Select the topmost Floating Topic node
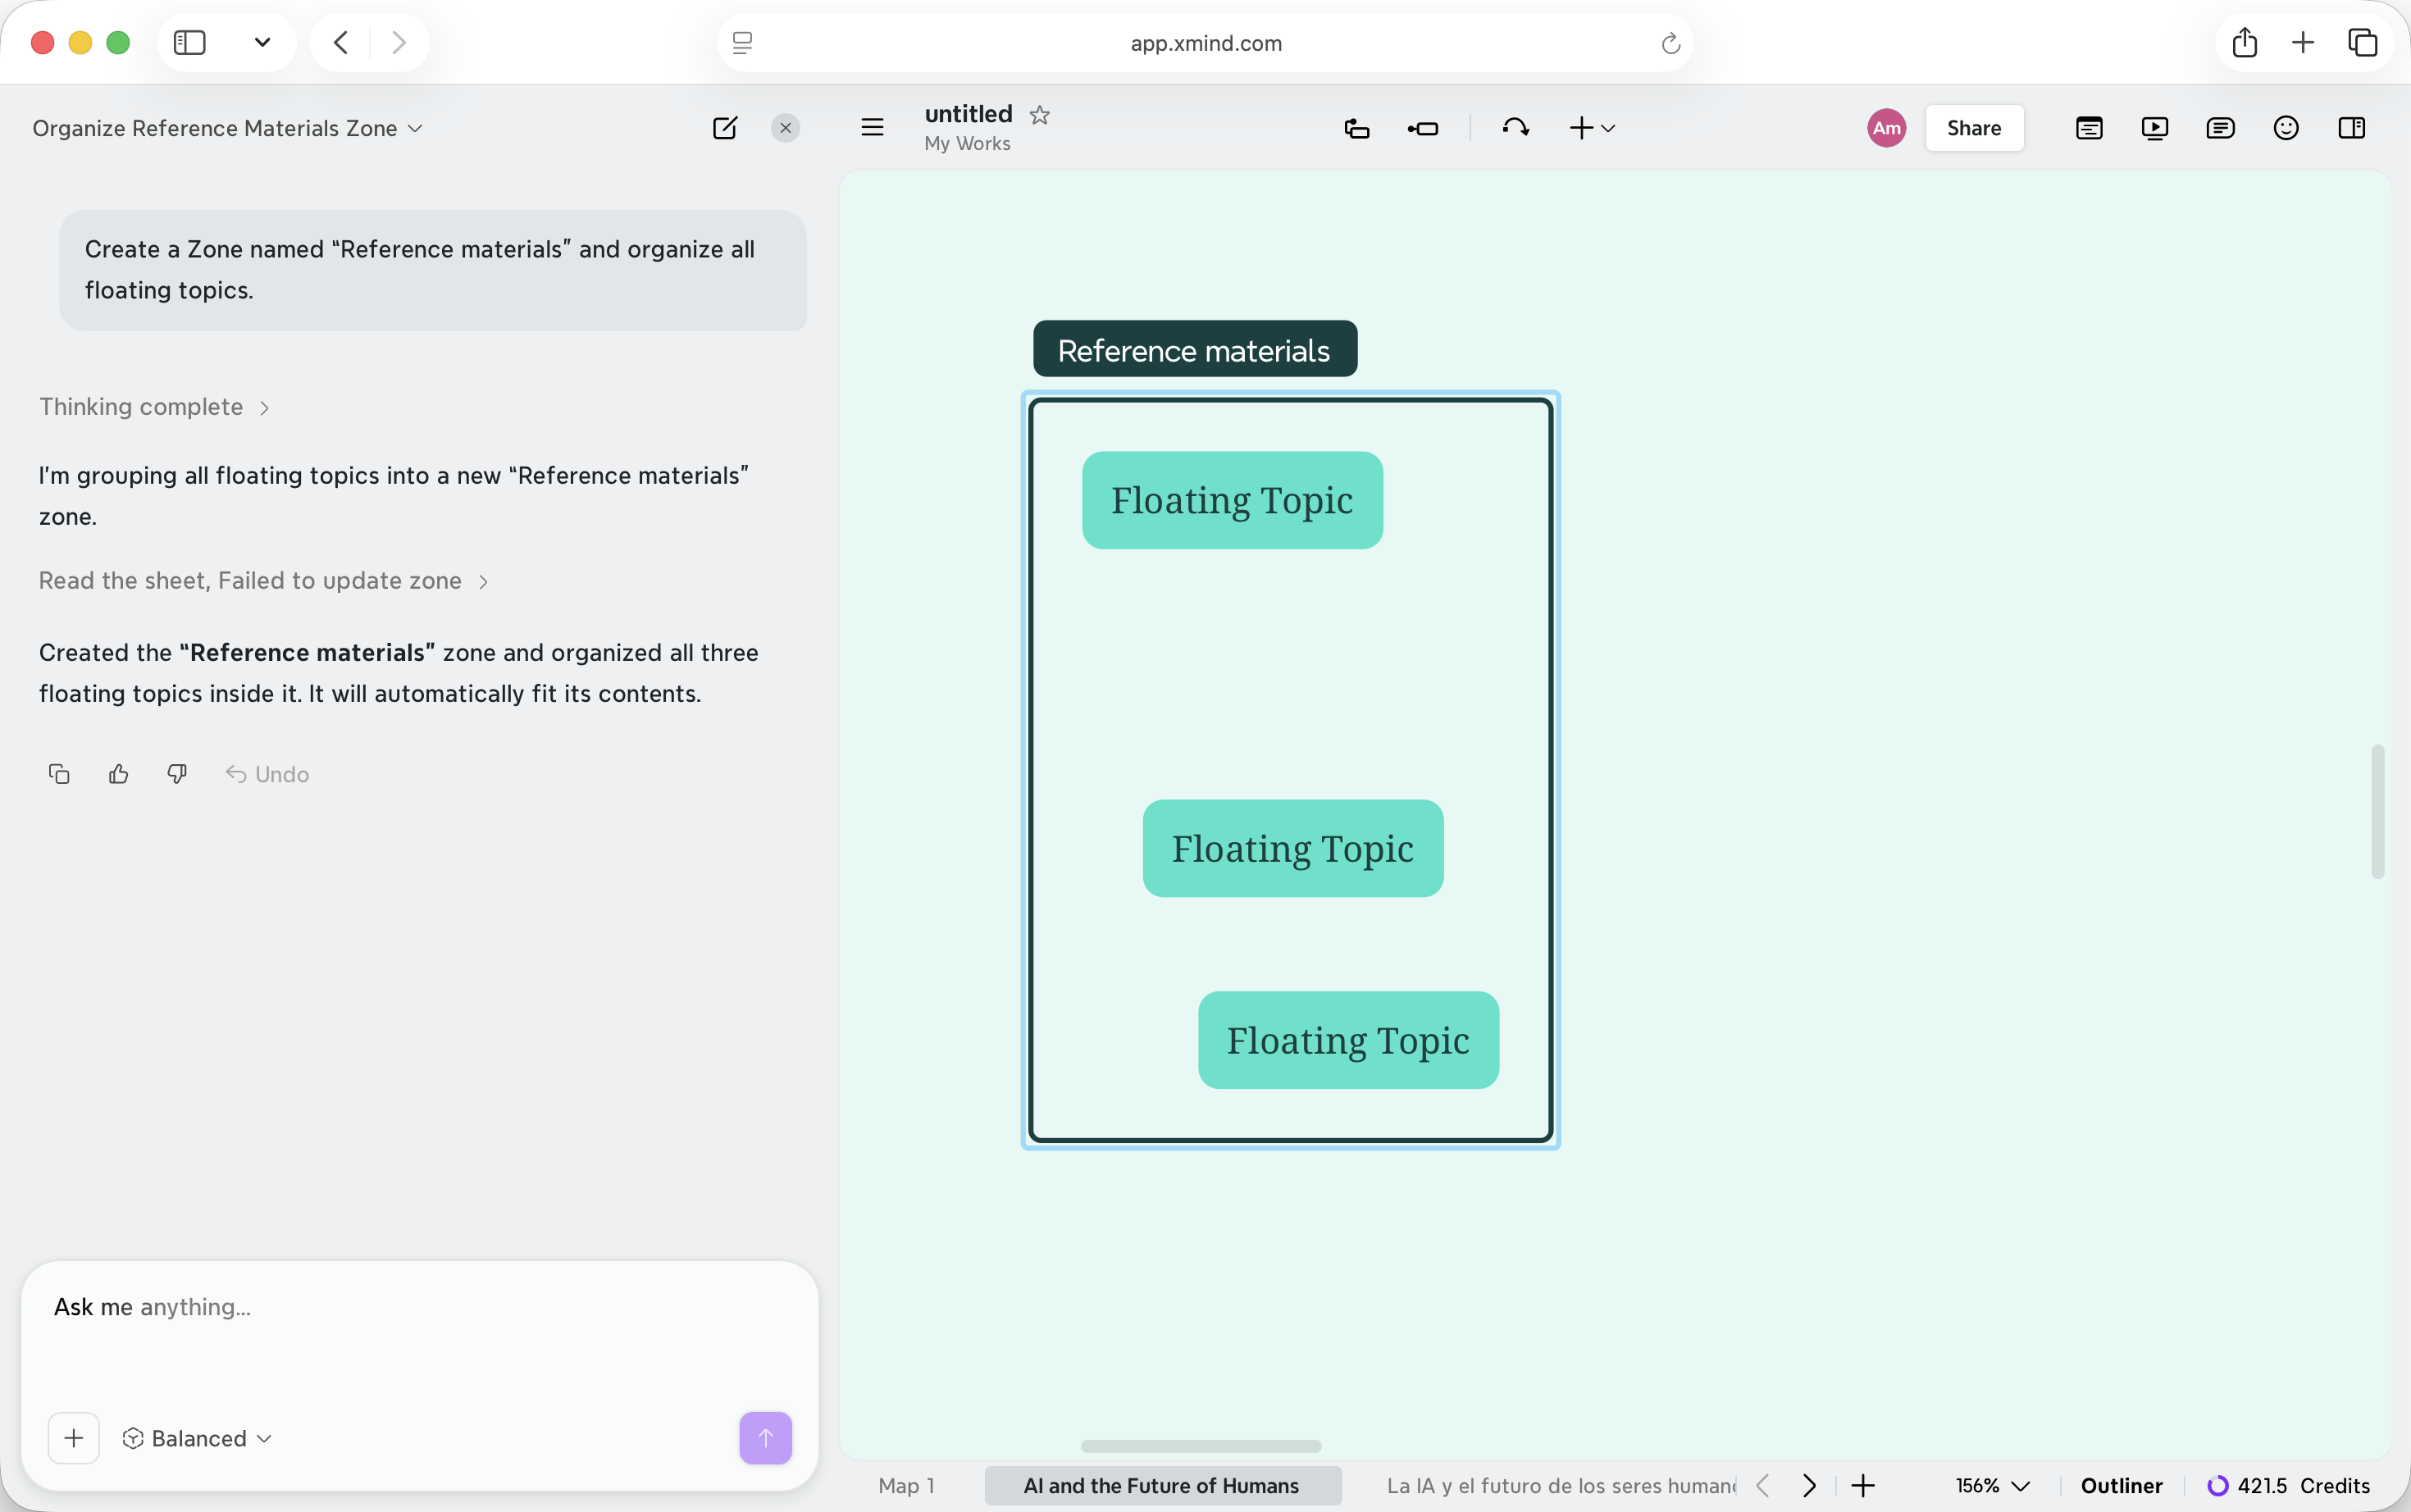Screen dimensions: 2411x1512 [1232, 500]
